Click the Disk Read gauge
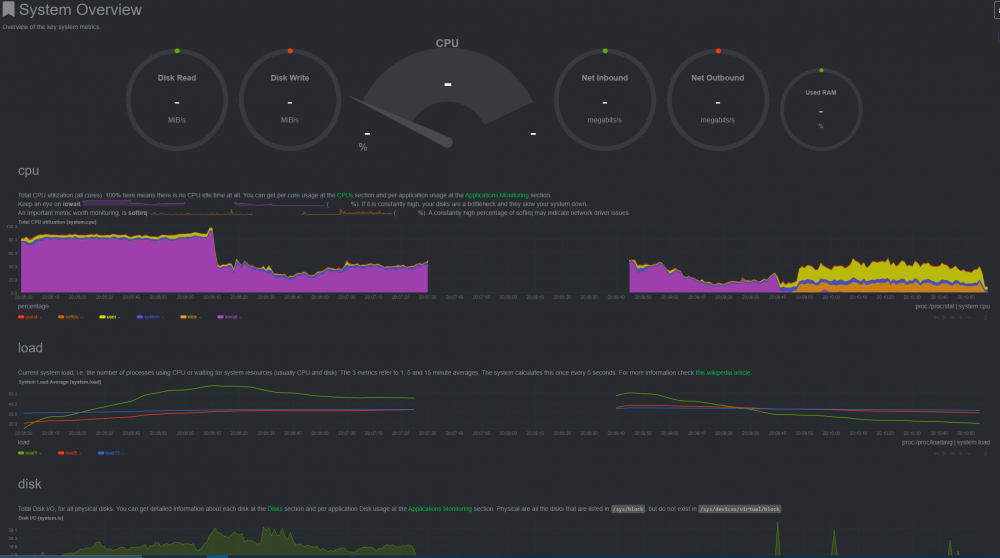Image resolution: width=1000 pixels, height=558 pixels. point(177,99)
